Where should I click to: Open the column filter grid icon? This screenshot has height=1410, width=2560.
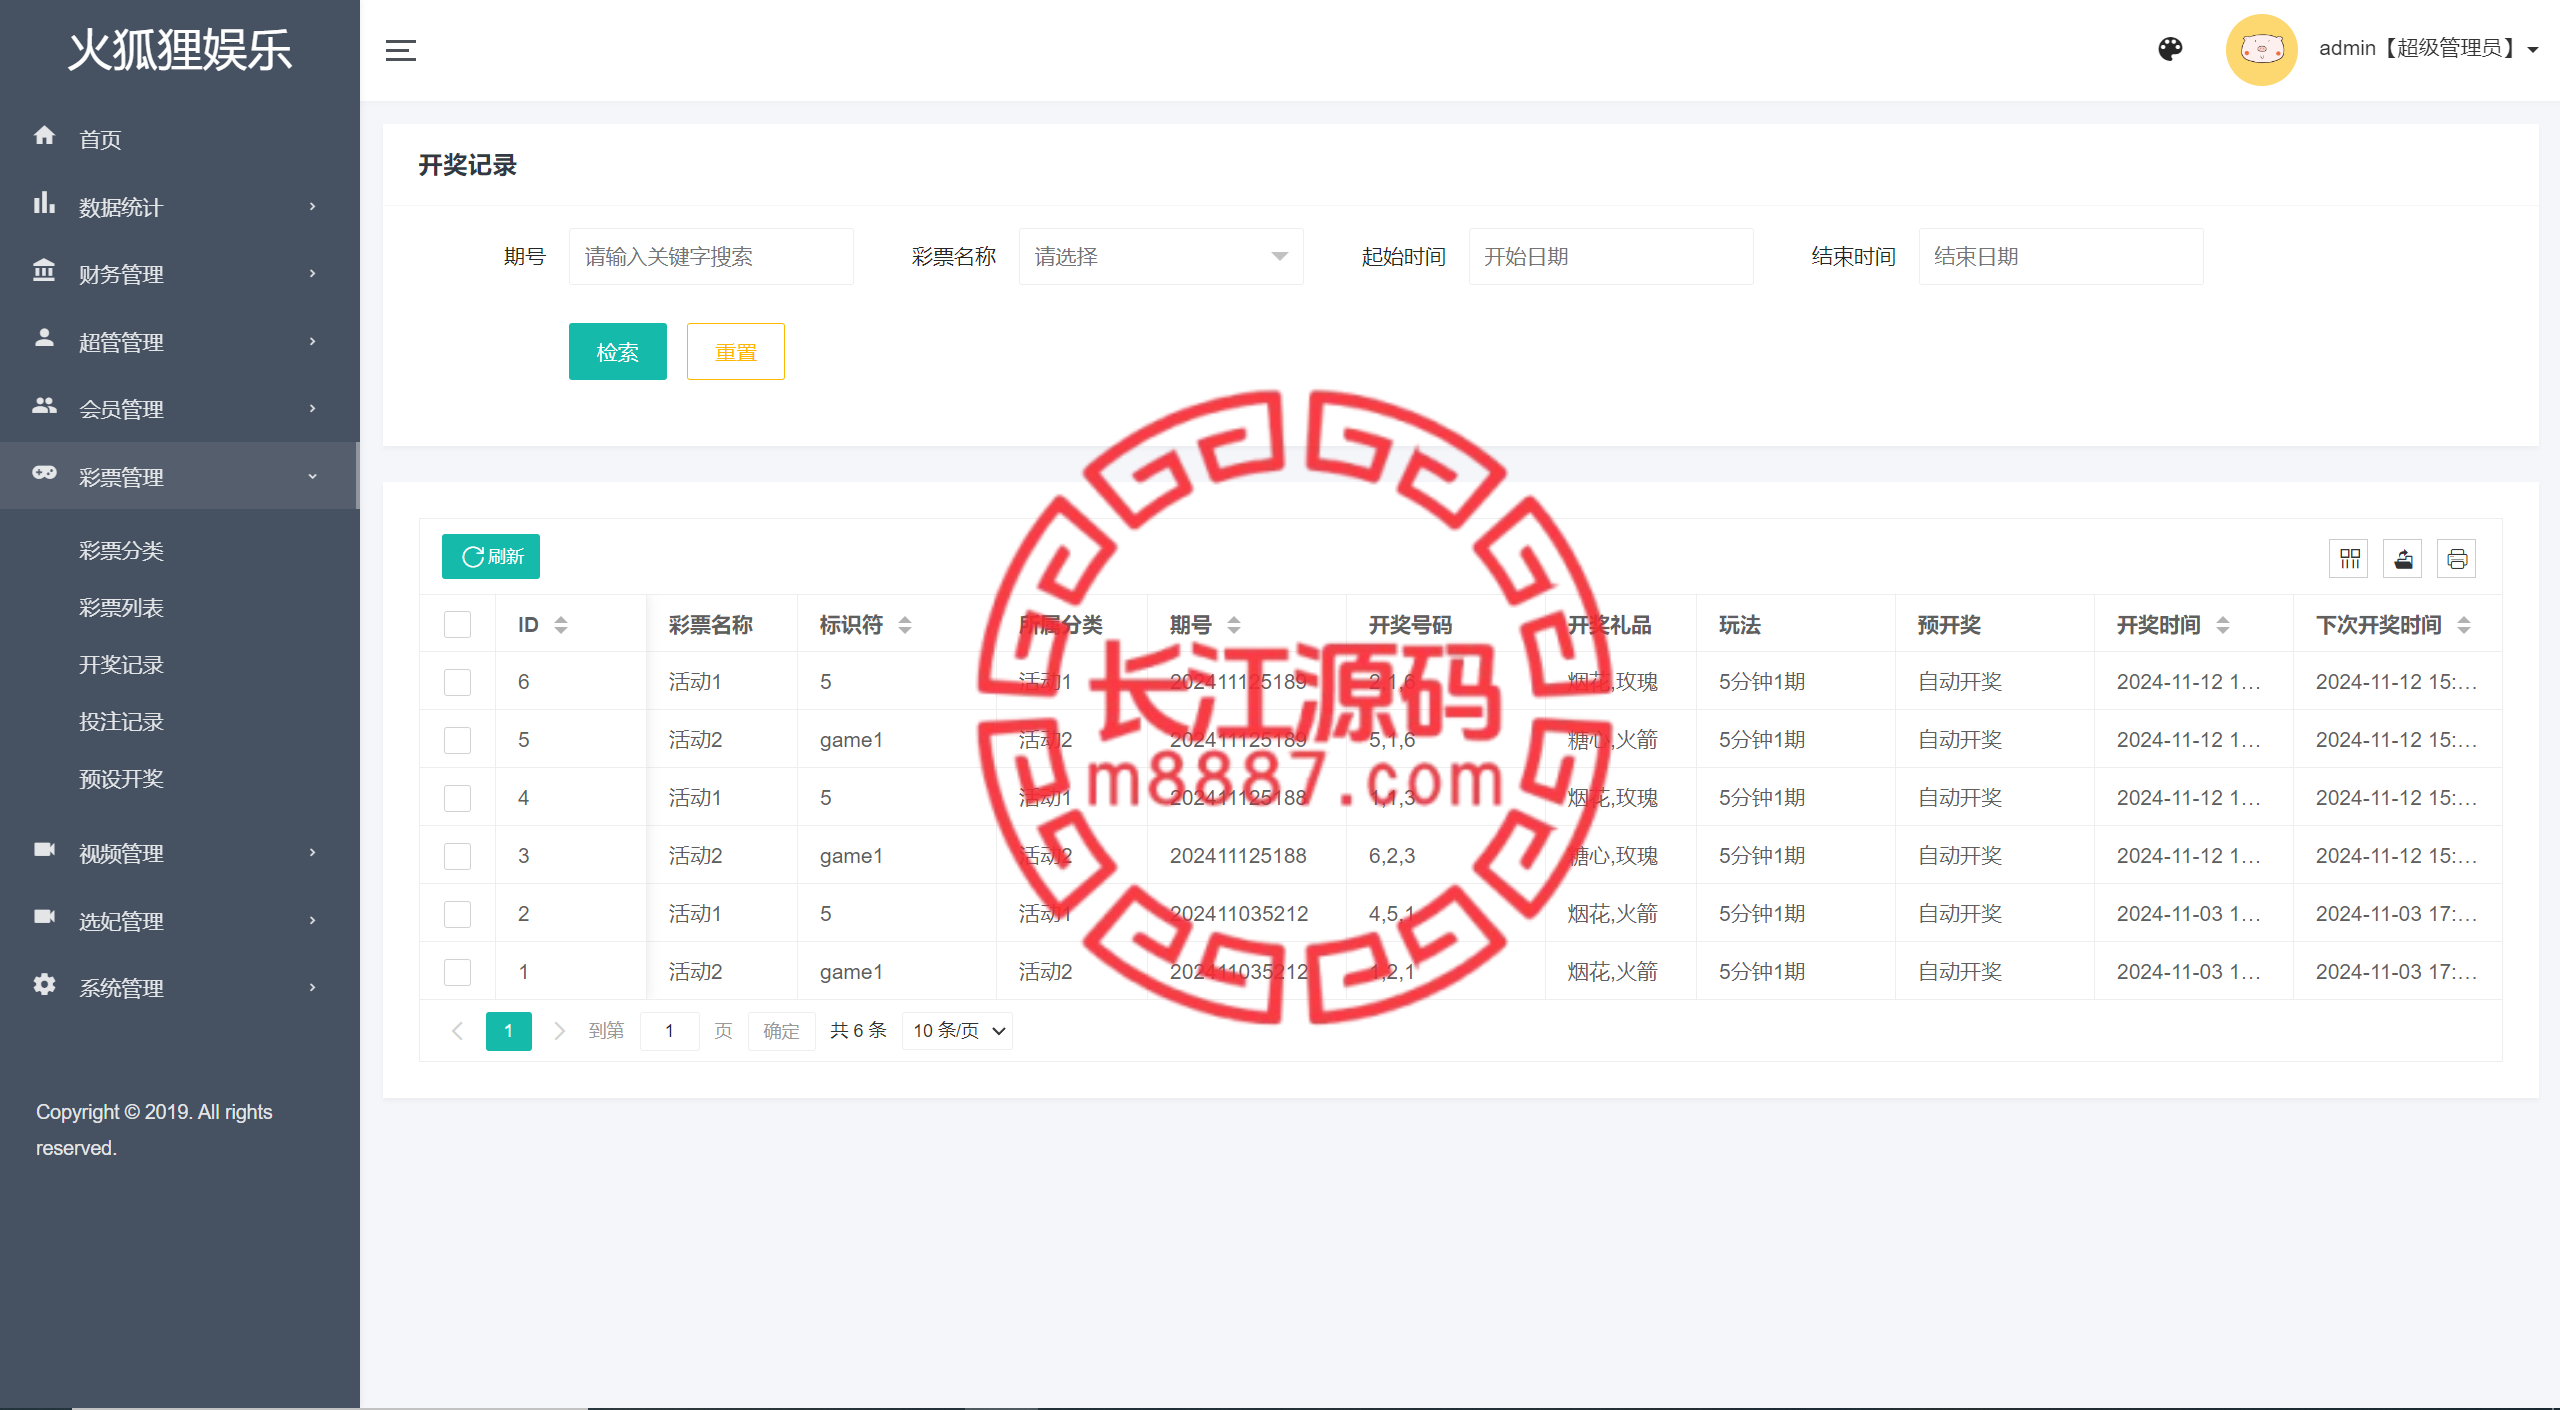(x=2349, y=558)
